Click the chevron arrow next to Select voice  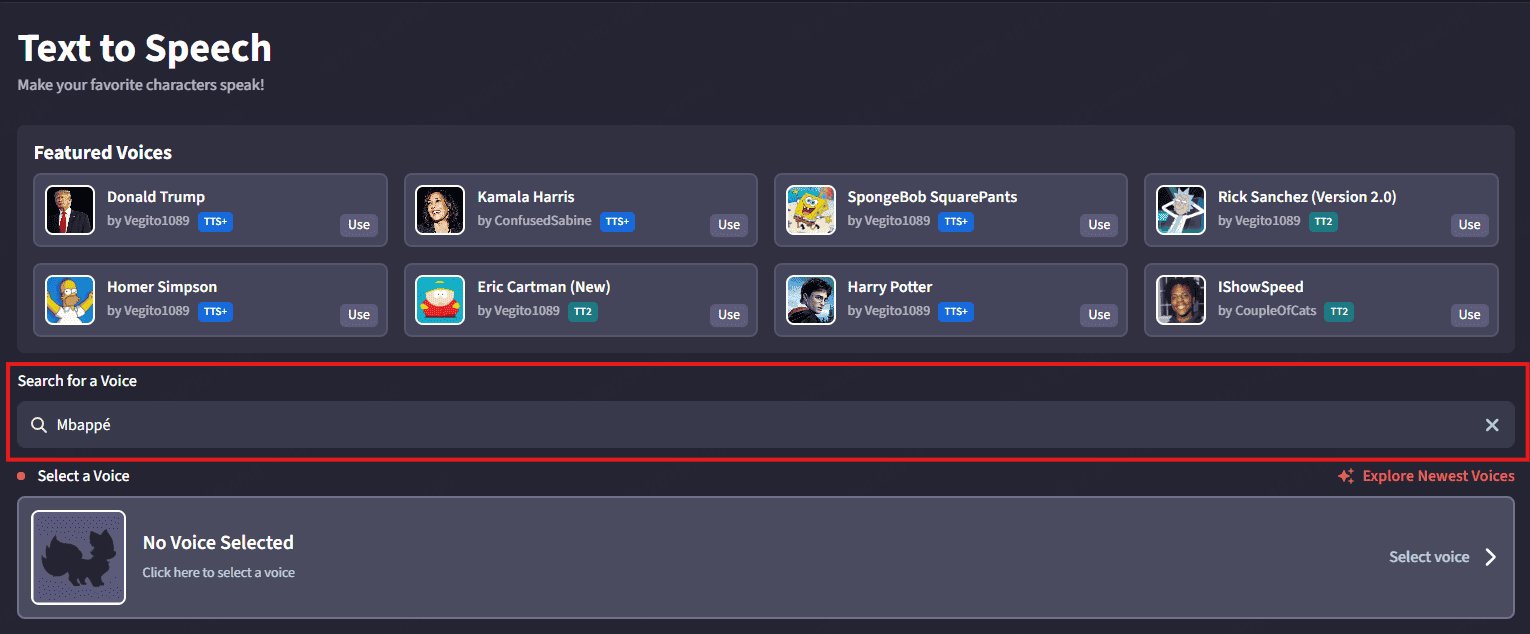point(1490,557)
